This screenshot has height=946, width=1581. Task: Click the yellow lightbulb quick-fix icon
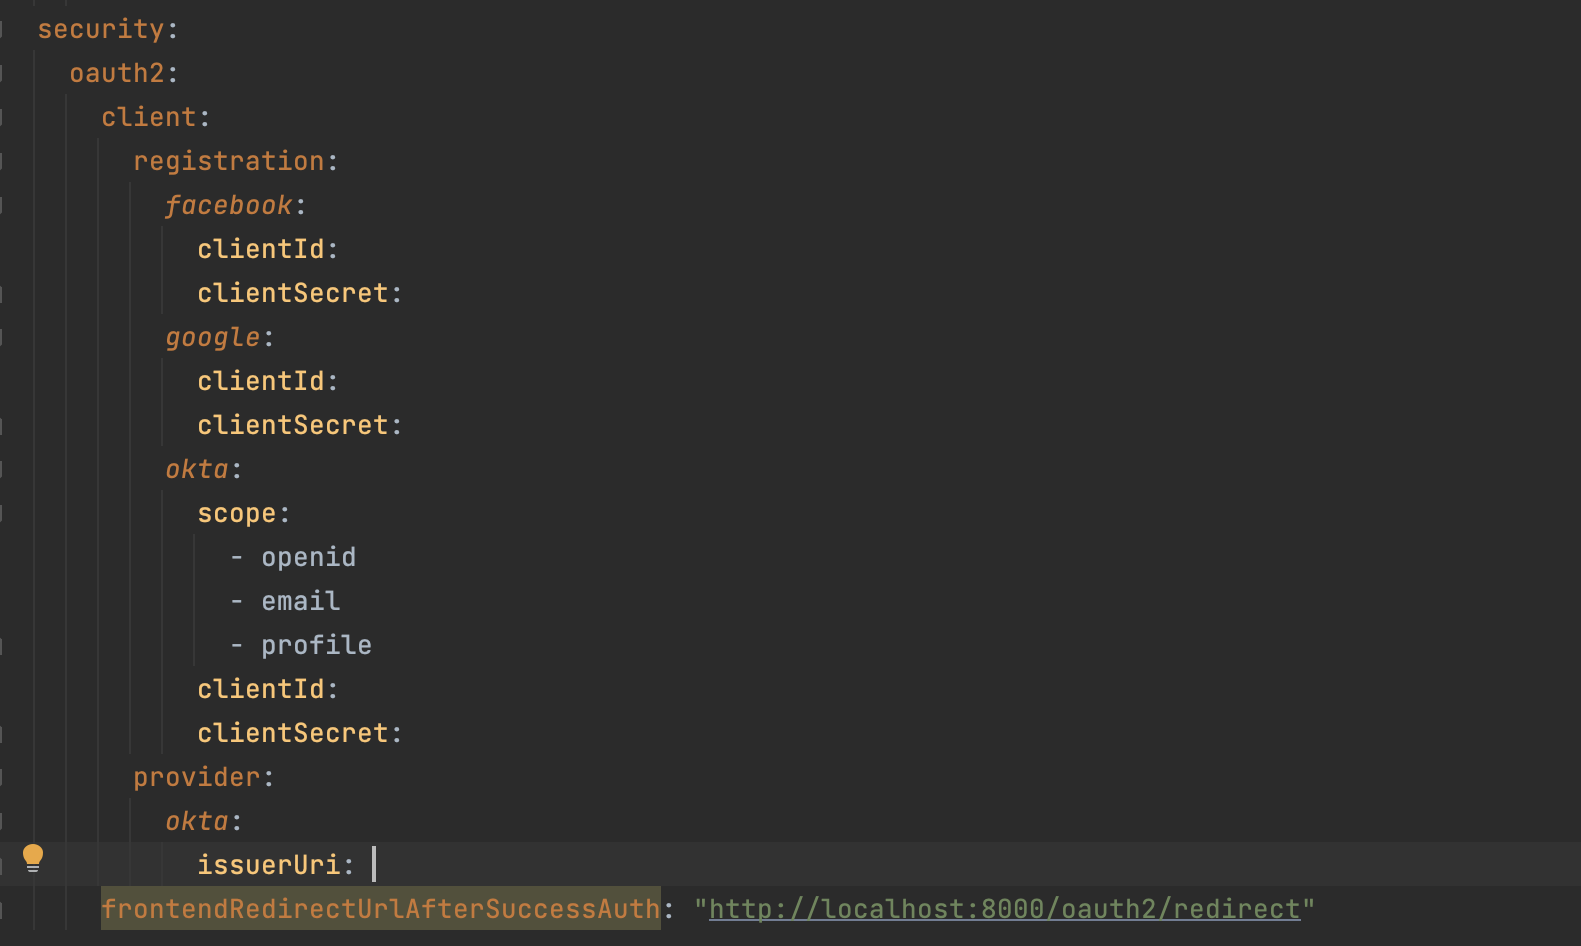coord(33,858)
